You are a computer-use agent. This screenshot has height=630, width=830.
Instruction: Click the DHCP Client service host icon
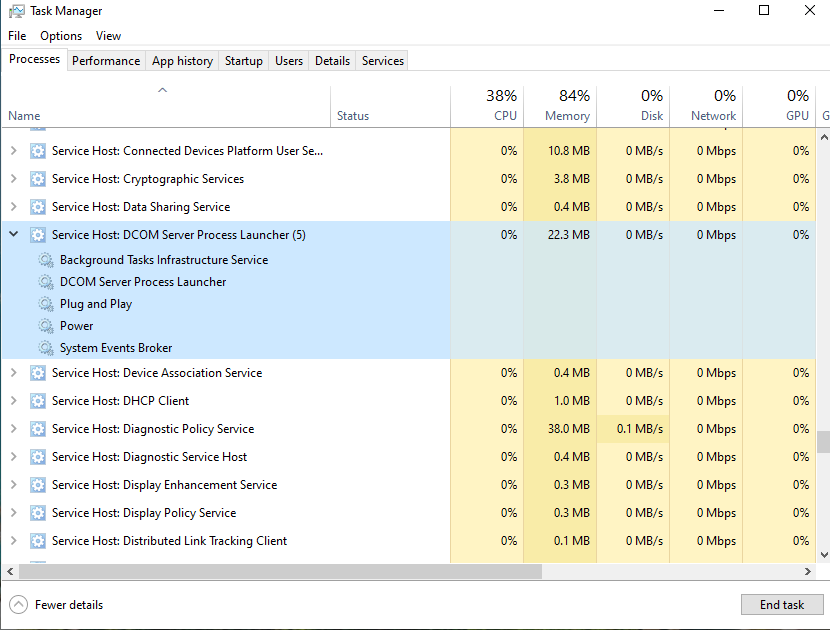[x=38, y=401]
